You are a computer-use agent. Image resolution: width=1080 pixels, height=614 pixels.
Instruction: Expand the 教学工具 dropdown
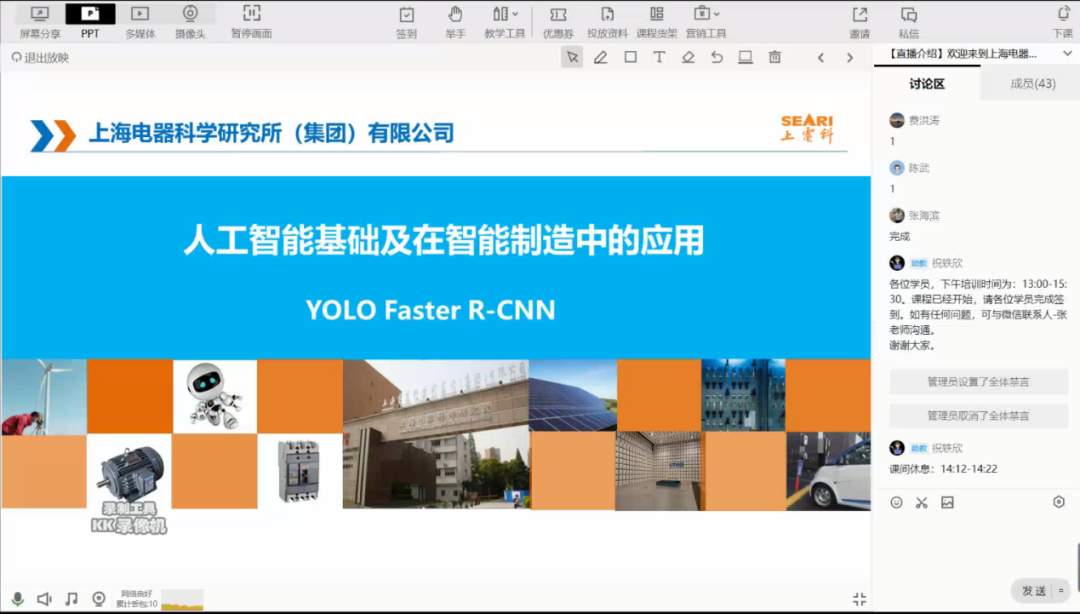point(505,20)
